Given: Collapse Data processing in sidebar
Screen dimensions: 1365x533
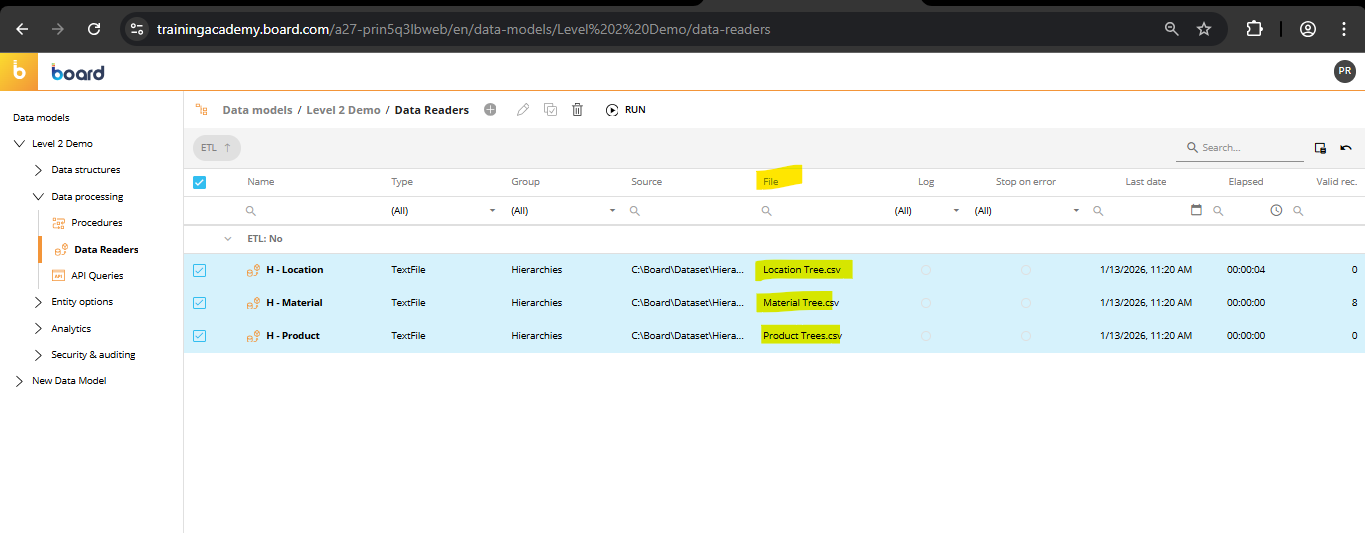Looking at the screenshot, I should click(38, 197).
